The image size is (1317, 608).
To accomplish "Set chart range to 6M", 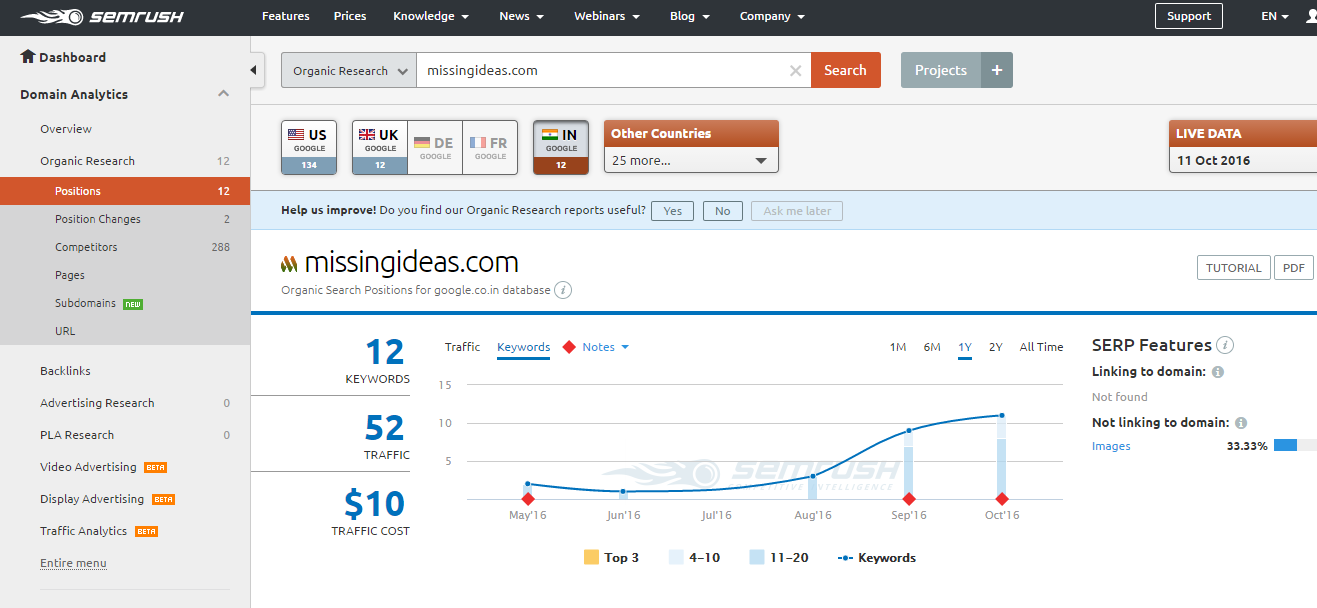I will click(932, 347).
